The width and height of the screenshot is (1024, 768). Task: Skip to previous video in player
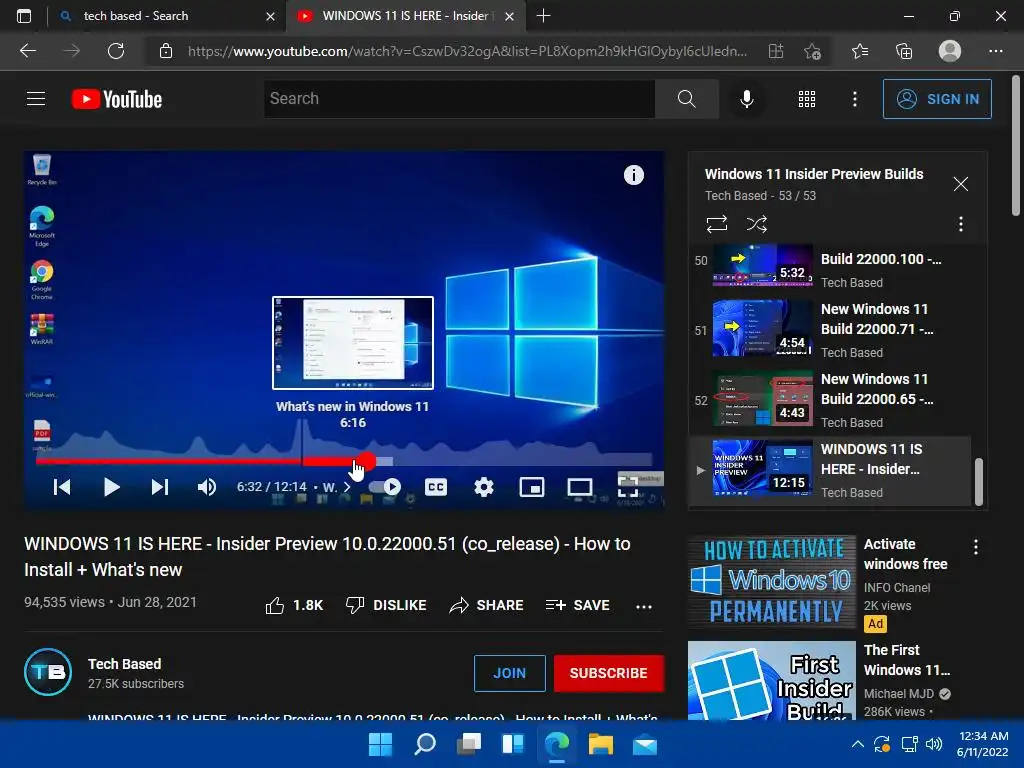tap(62, 487)
